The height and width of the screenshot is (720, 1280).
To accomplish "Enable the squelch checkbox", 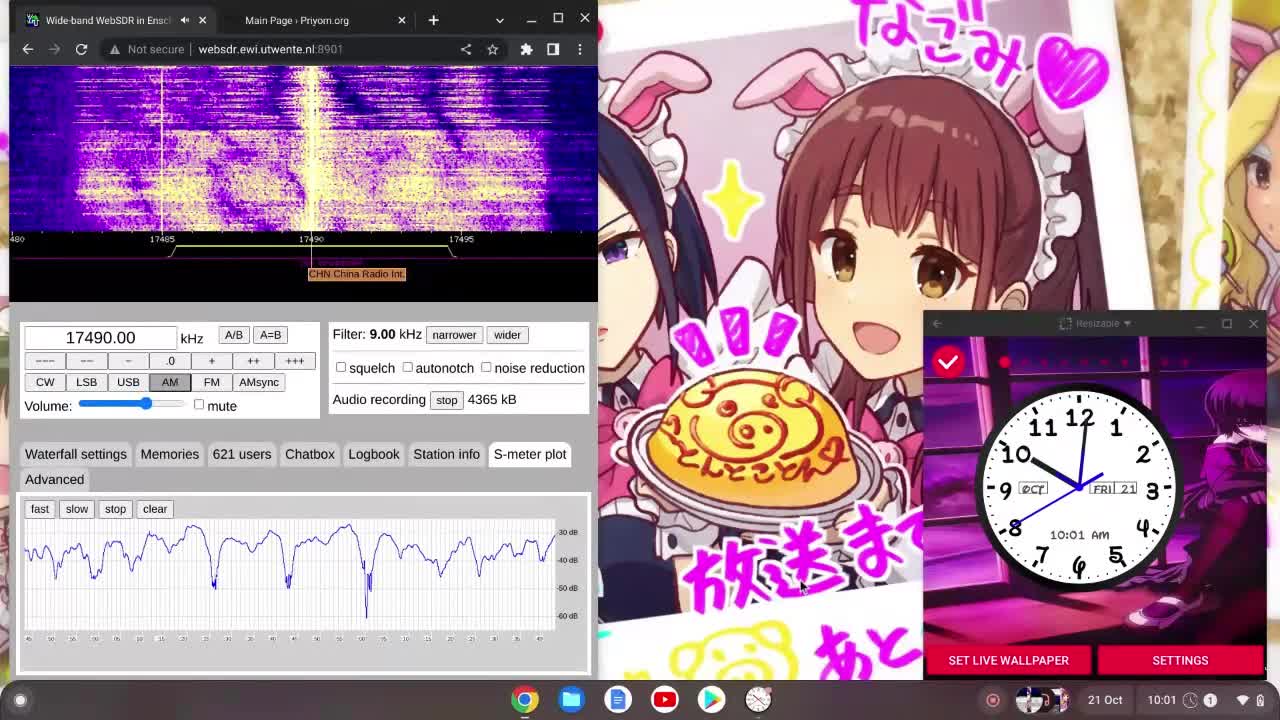I will pyautogui.click(x=341, y=367).
